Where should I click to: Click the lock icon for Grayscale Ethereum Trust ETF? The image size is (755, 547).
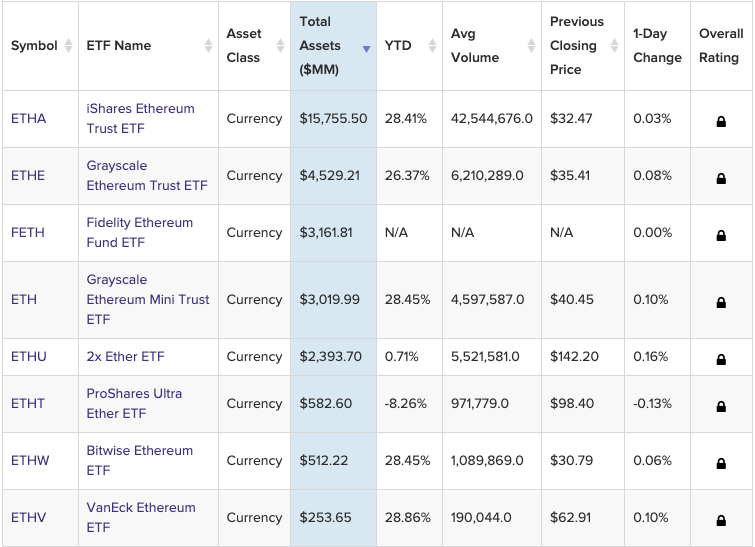coord(720,178)
